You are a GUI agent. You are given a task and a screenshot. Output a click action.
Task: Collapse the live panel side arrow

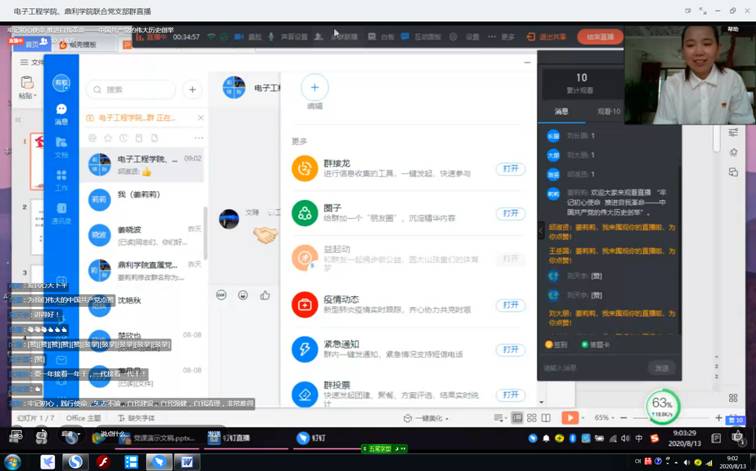tap(540, 231)
